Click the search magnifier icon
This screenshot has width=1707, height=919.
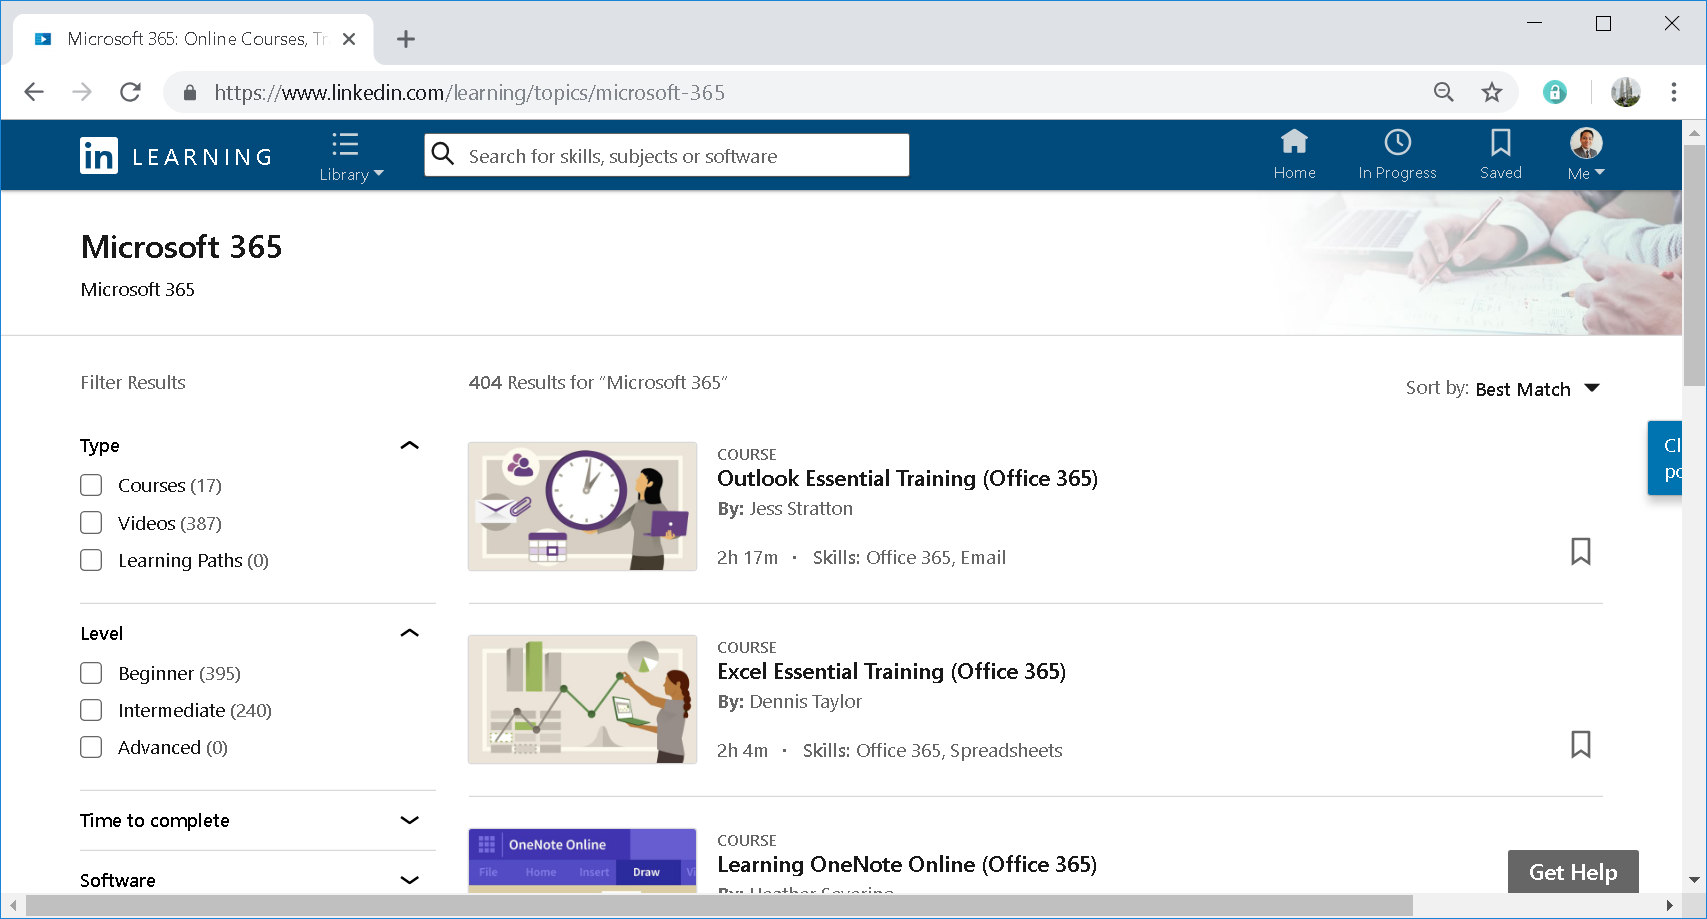[x=443, y=154]
